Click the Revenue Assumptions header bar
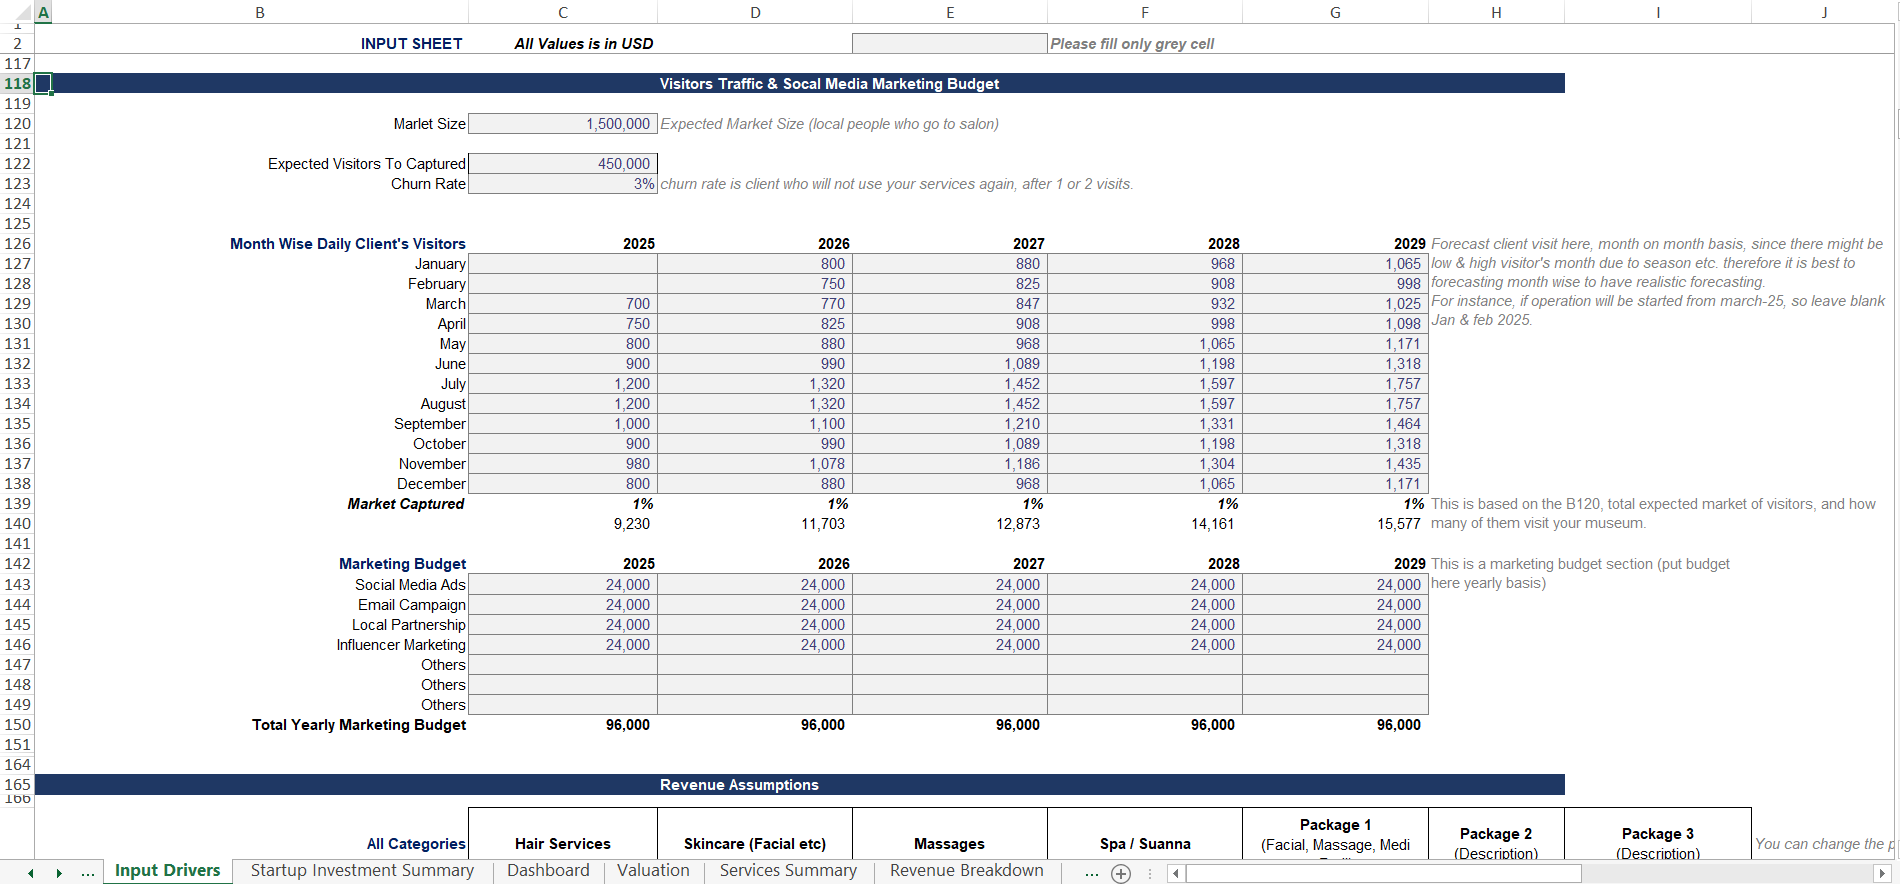The image size is (1900, 884). (x=800, y=785)
